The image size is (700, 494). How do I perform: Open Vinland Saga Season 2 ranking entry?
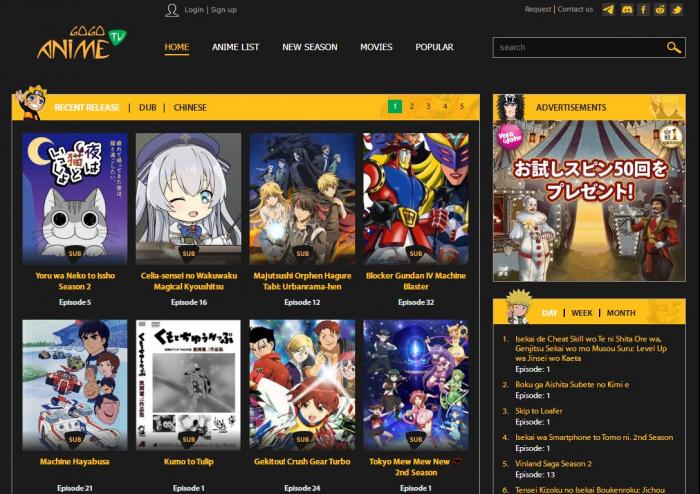click(x=553, y=464)
